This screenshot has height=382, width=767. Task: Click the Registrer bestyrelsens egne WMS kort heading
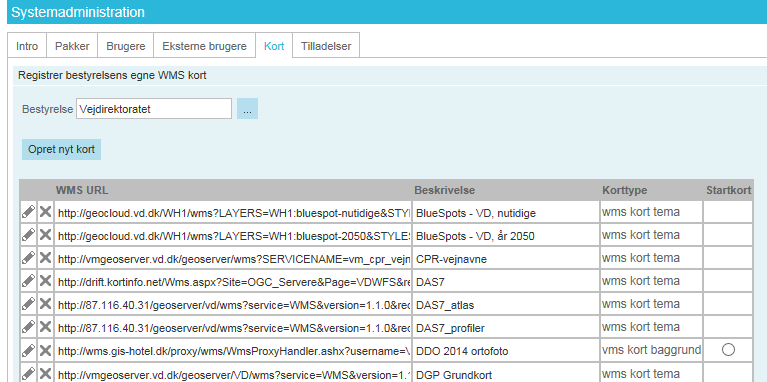(112, 76)
